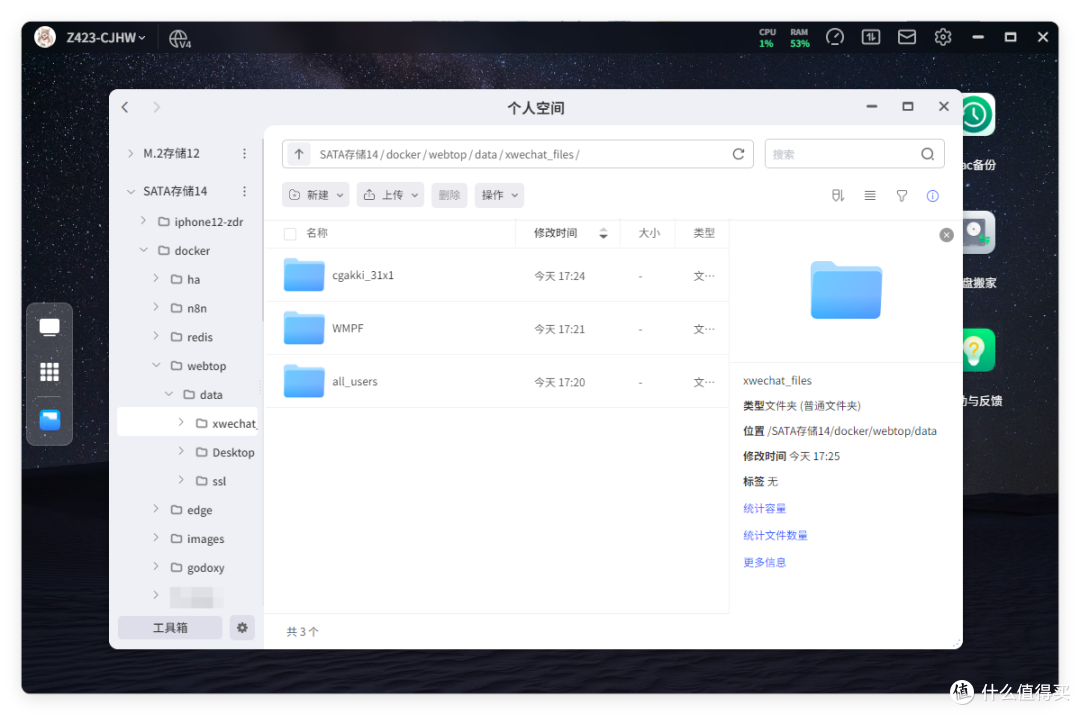Open system settings gear in top bar
Screen dimensions: 1080x715
click(x=942, y=37)
